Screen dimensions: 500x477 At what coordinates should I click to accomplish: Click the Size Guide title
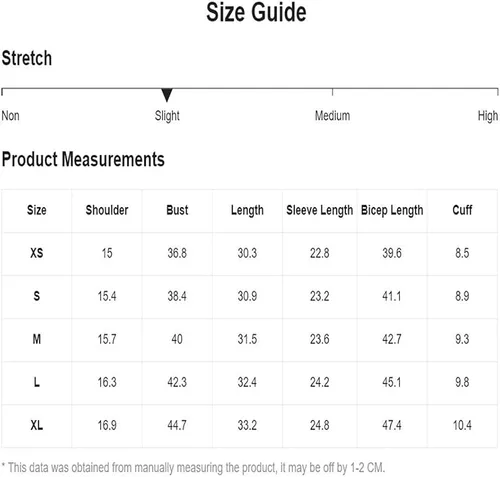point(256,12)
